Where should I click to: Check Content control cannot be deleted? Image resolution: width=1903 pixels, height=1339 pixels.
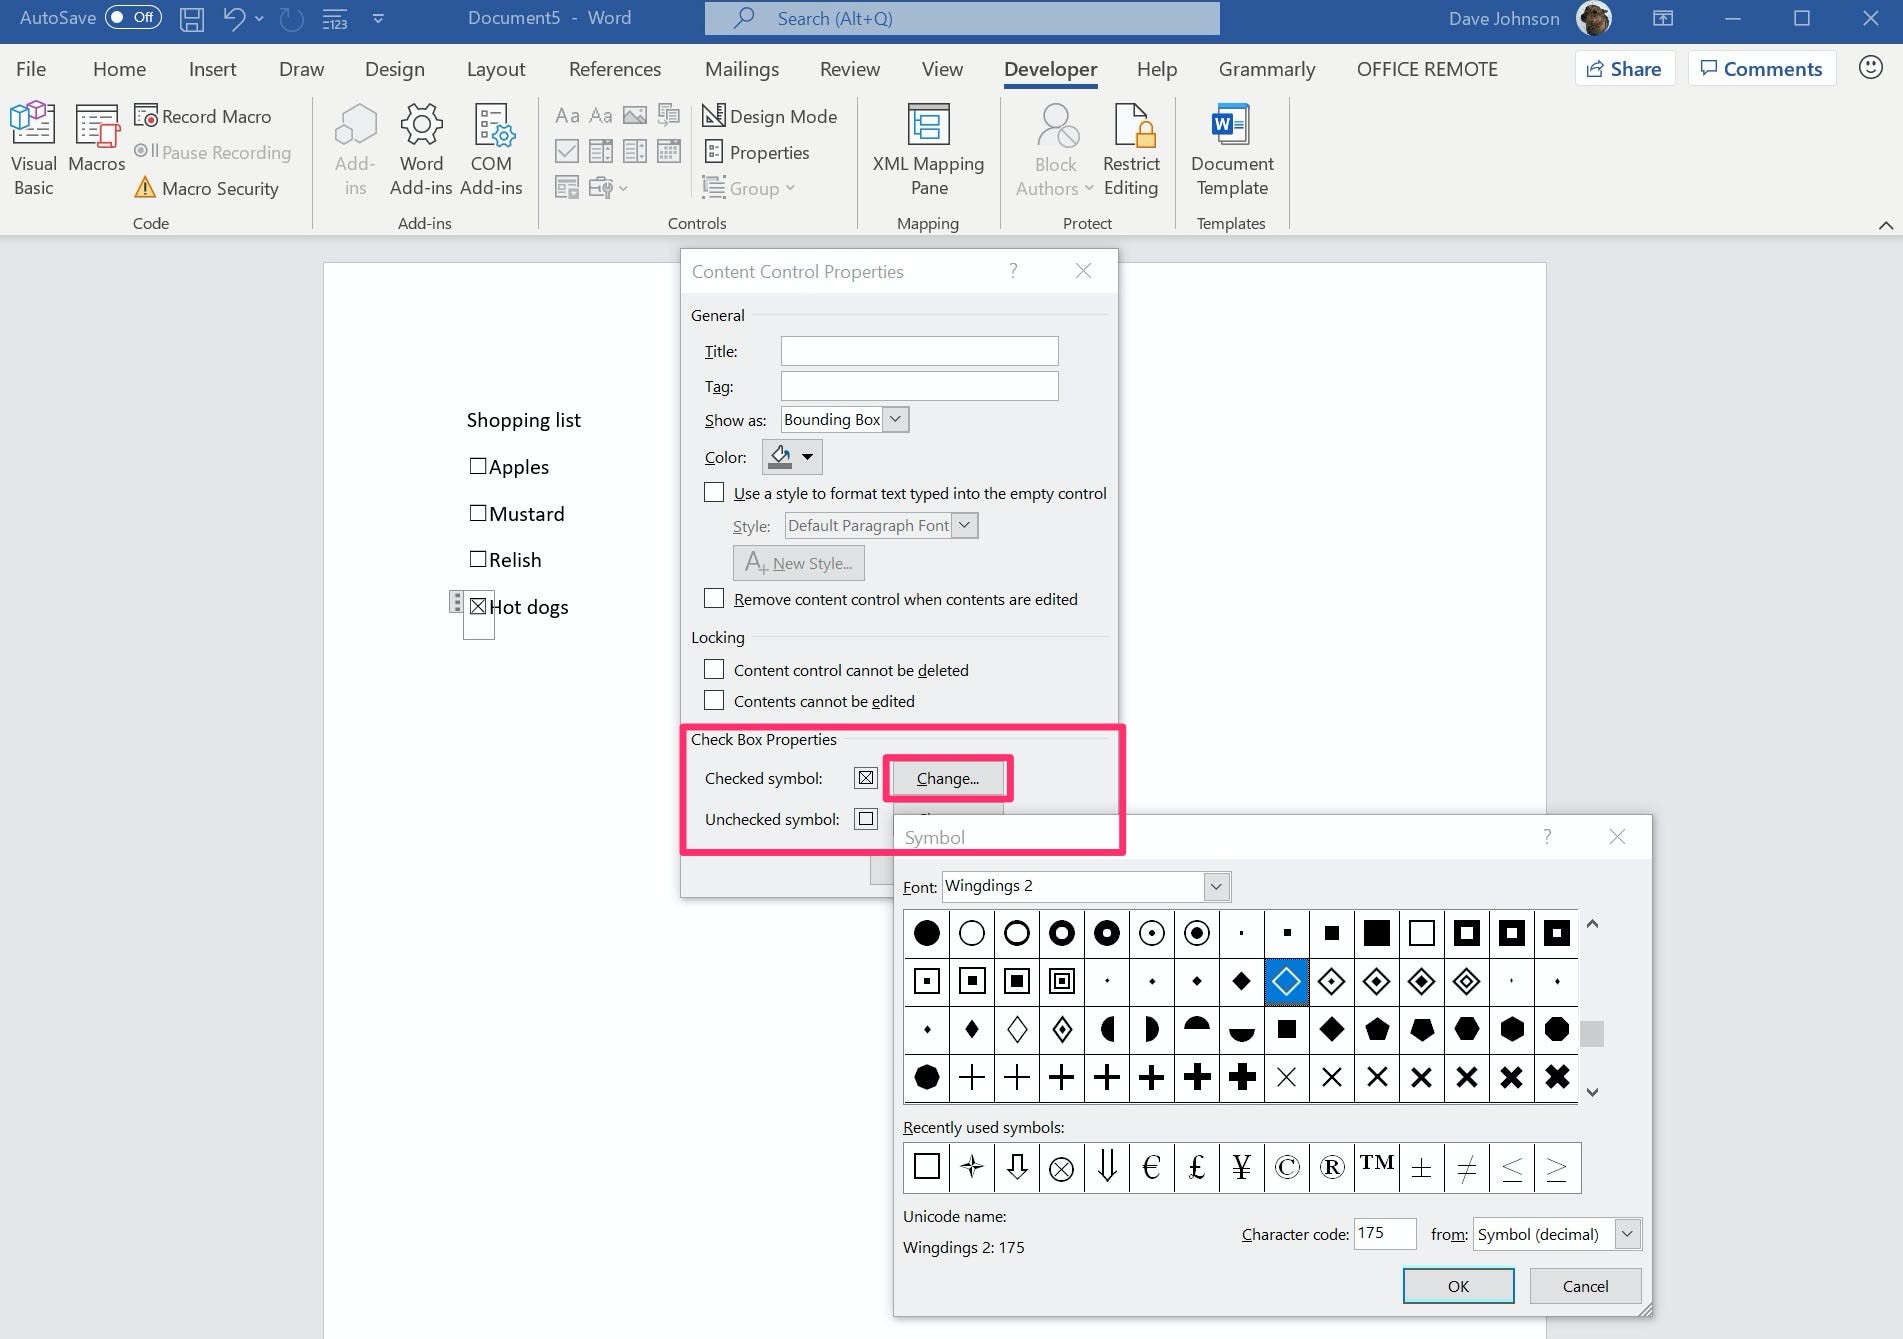[714, 669]
